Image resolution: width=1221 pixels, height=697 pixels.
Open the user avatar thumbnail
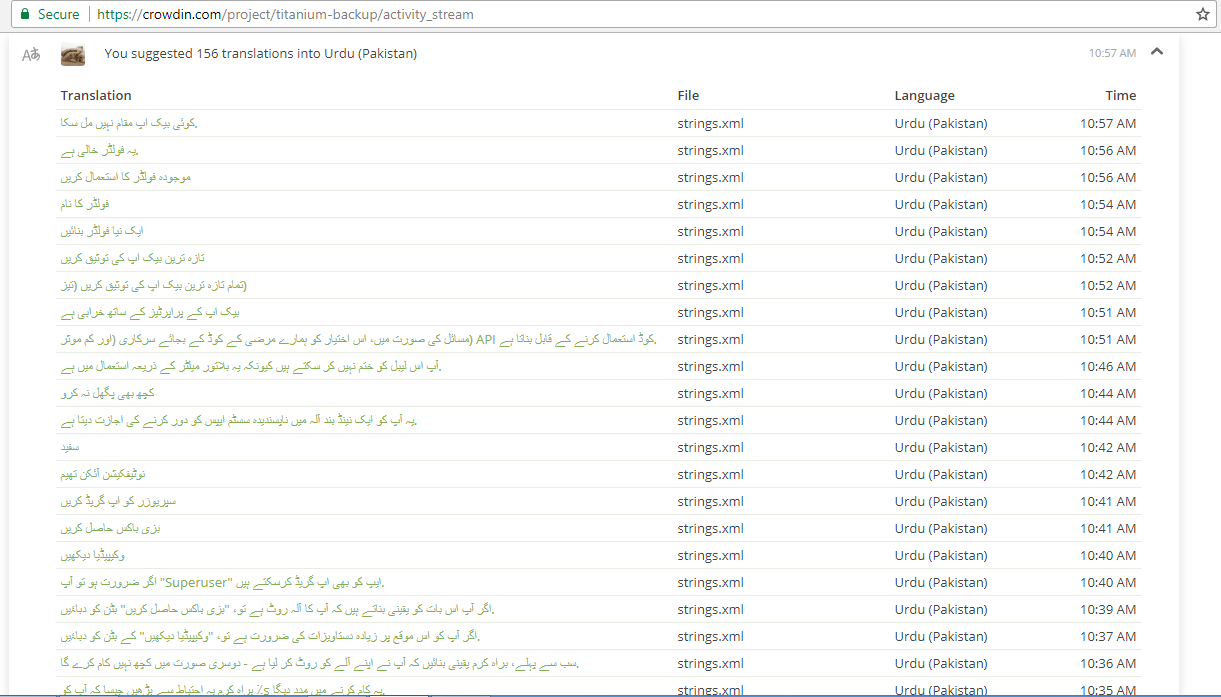(73, 55)
